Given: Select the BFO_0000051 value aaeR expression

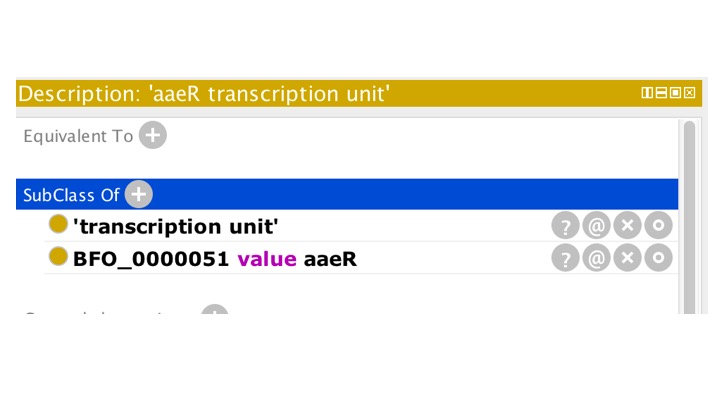Looking at the screenshot, I should (215, 259).
